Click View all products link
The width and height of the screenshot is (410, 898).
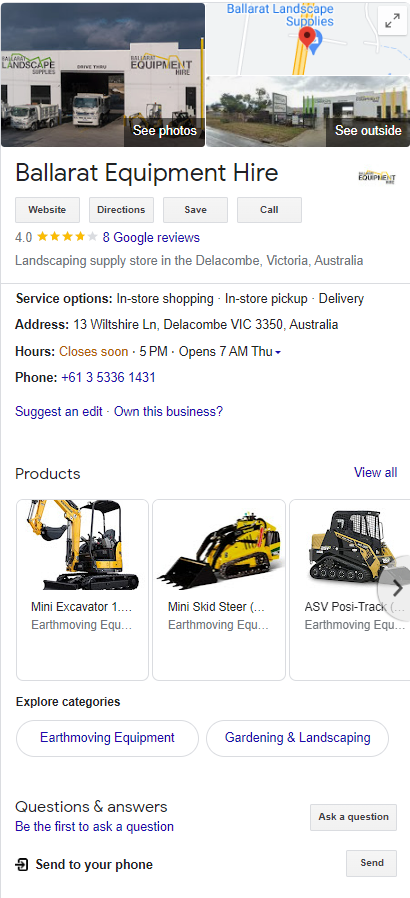click(x=376, y=472)
